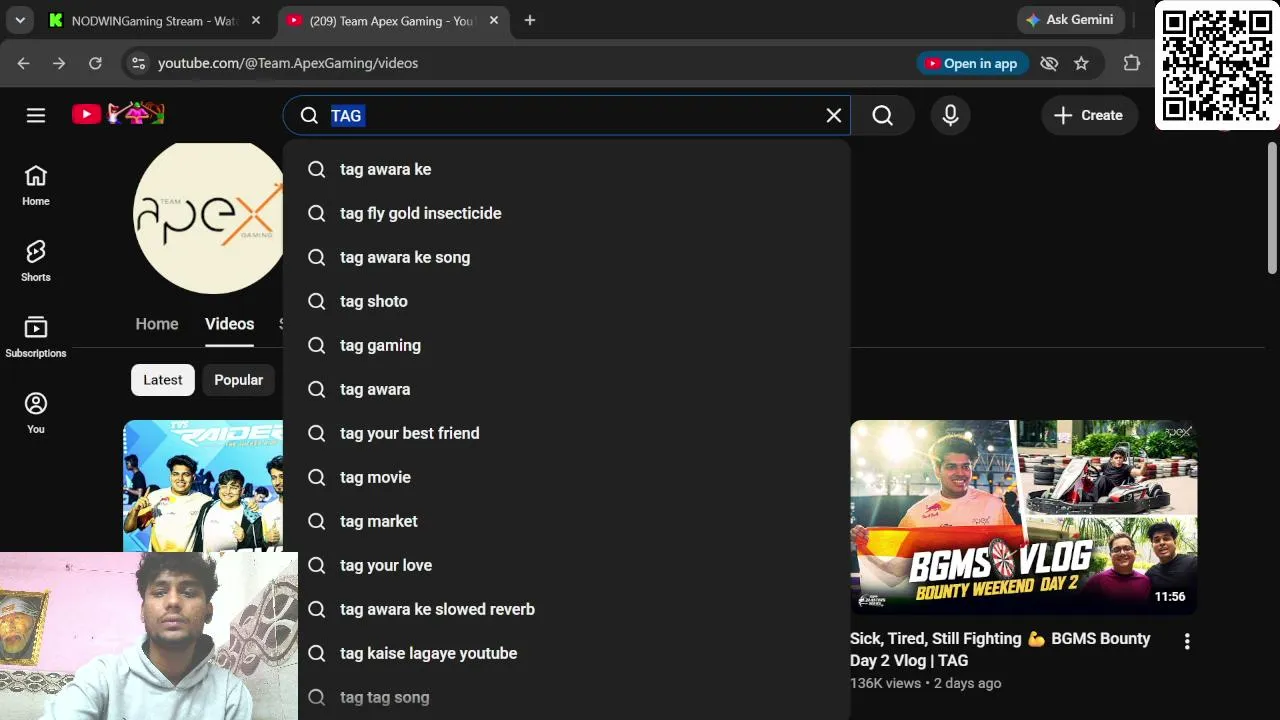Image resolution: width=1280 pixels, height=720 pixels.
Task: Open the You section in the sidebar
Action: (36, 414)
